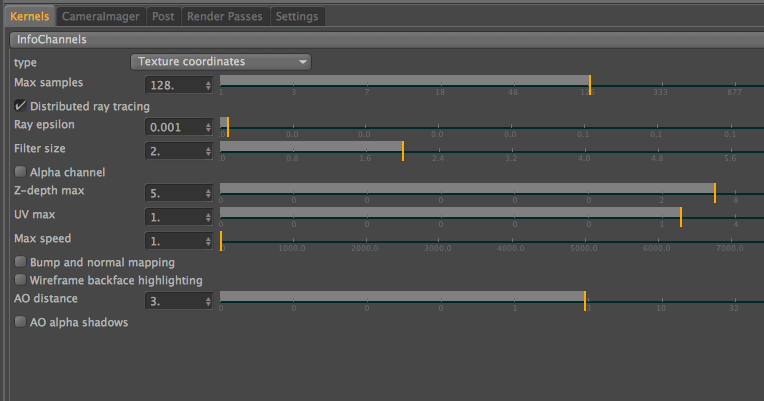Select the Render Passes tab

(x=223, y=16)
